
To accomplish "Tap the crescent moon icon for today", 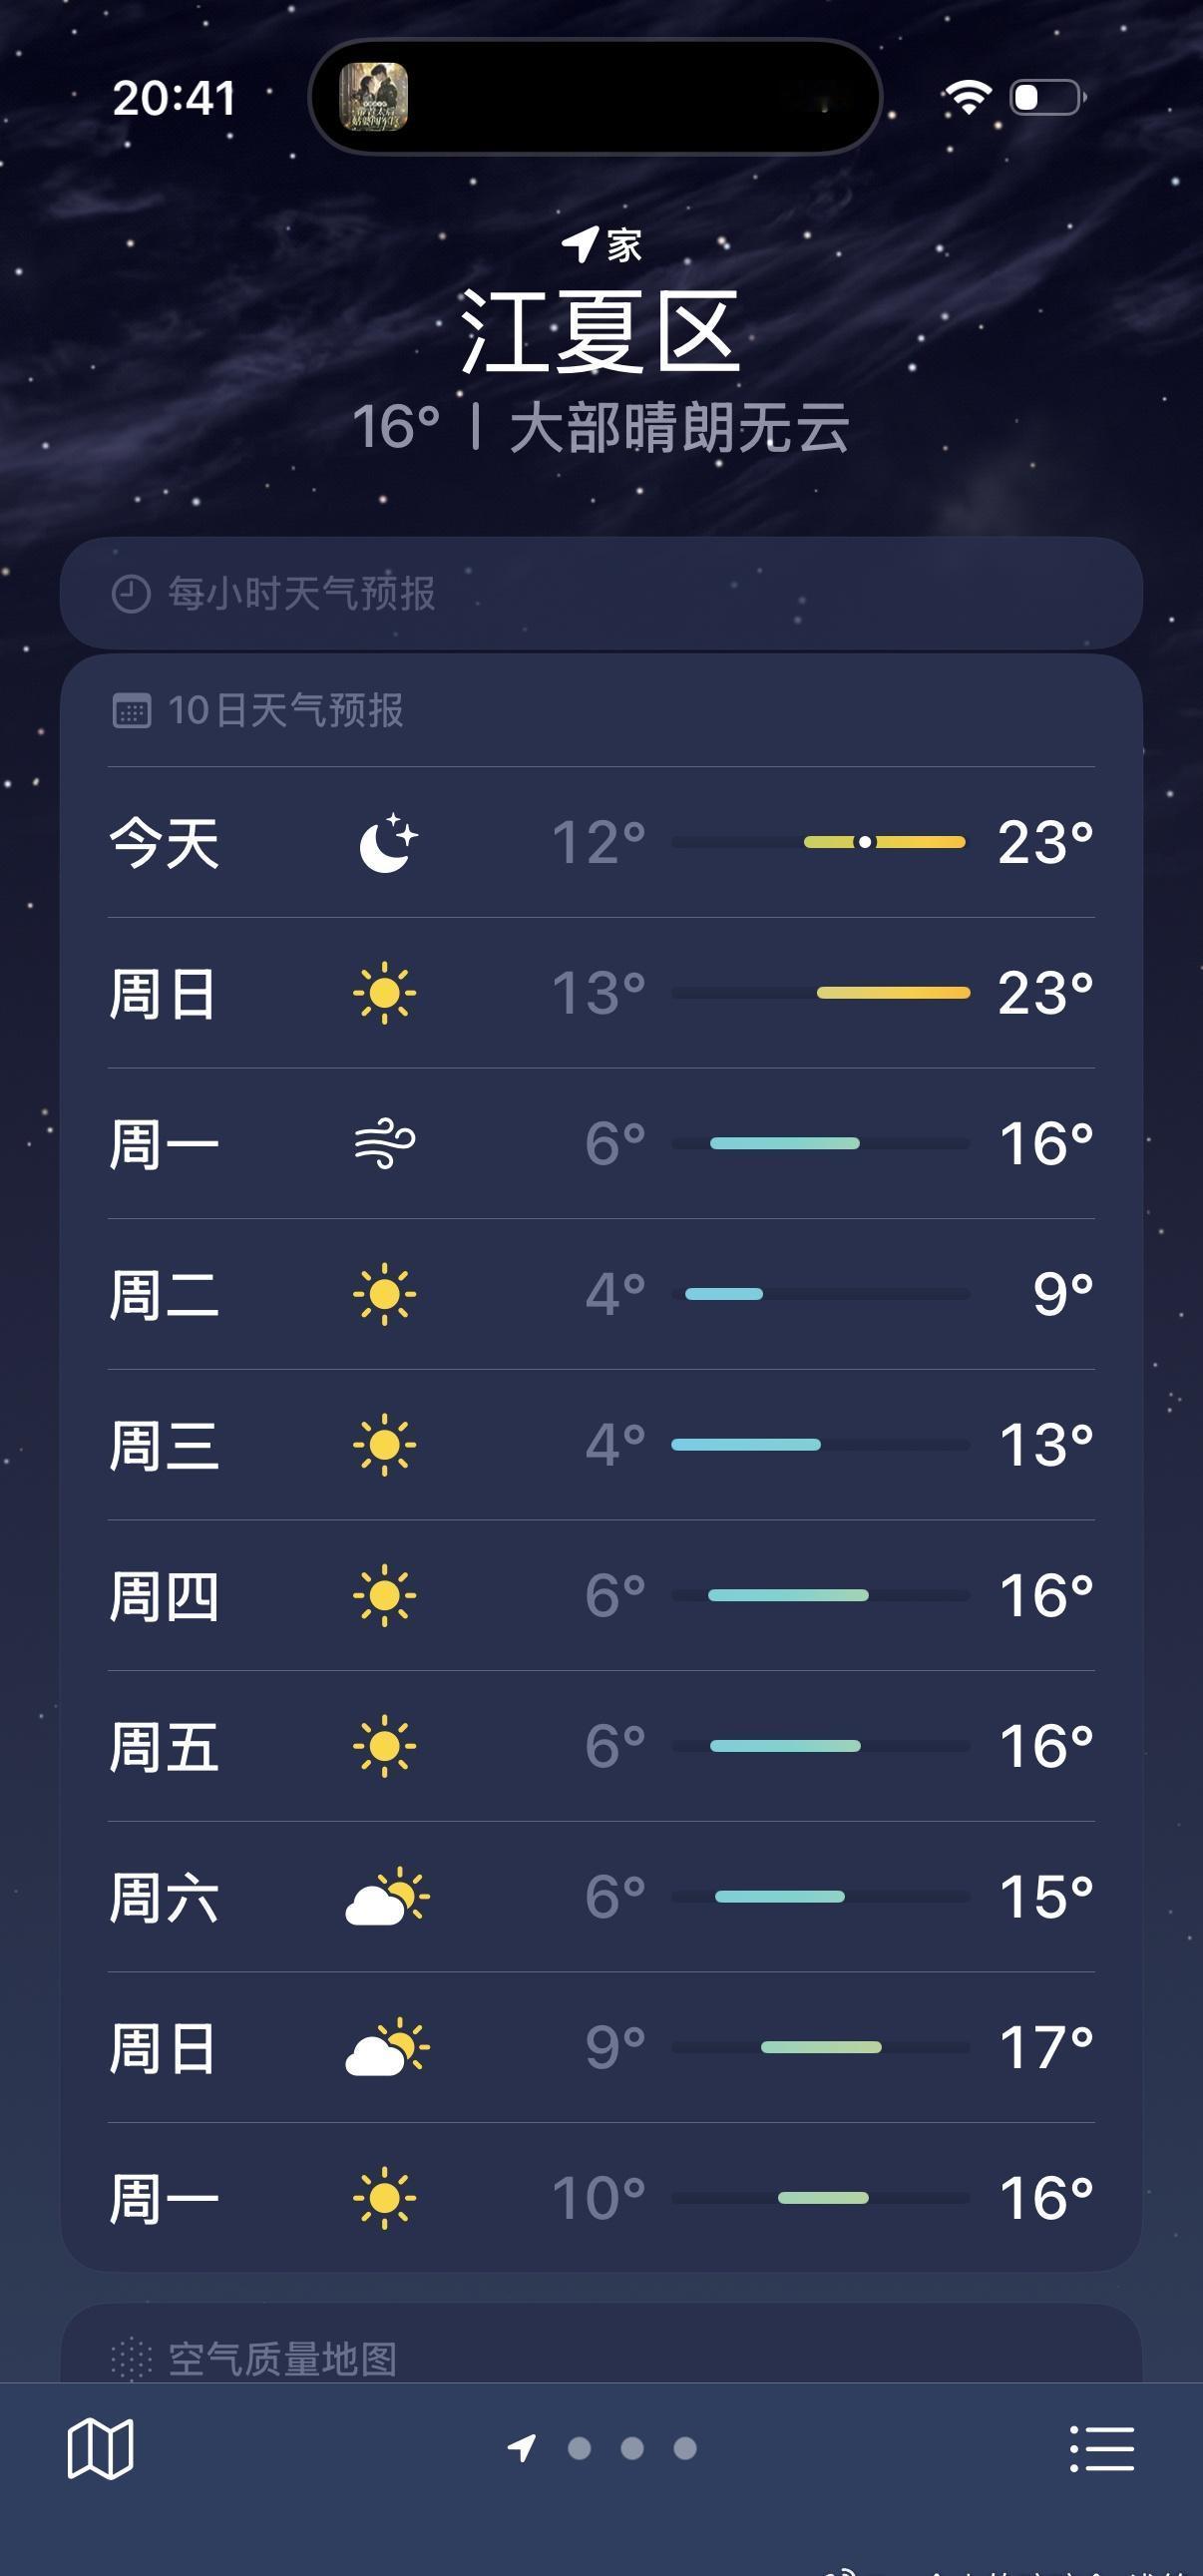I will click(388, 842).
